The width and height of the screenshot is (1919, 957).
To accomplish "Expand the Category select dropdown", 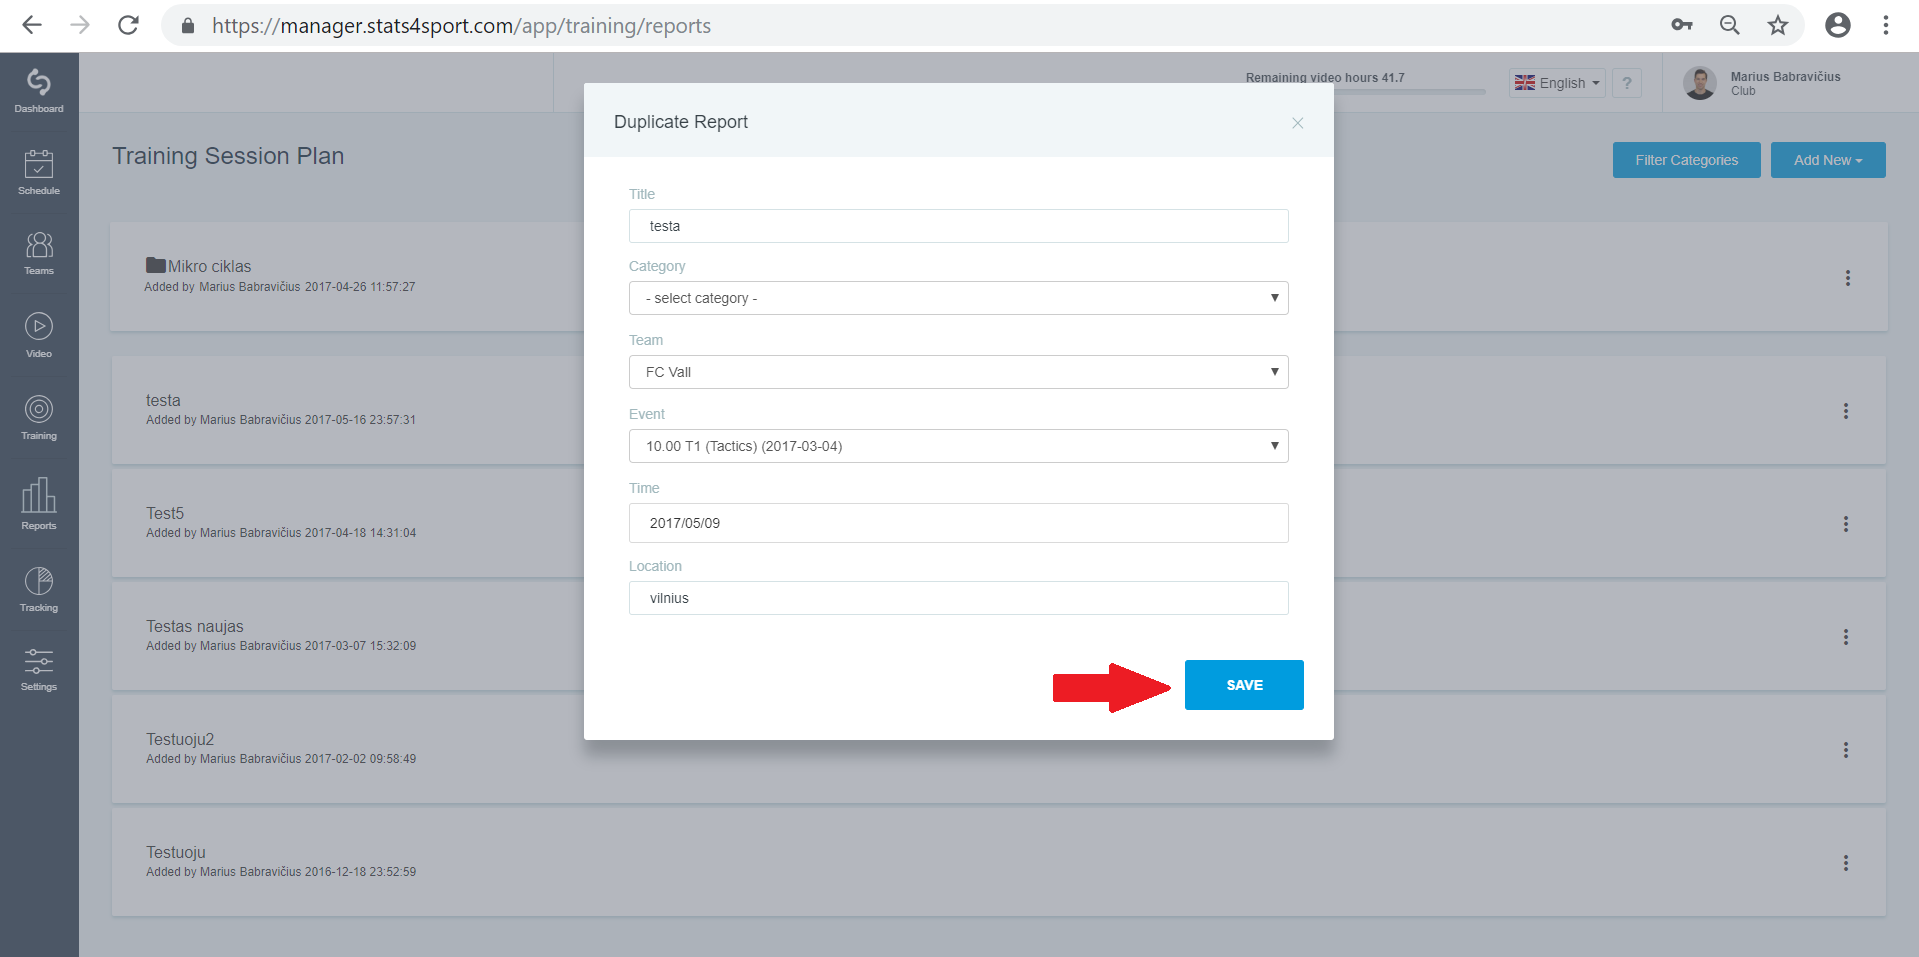I will 958,298.
